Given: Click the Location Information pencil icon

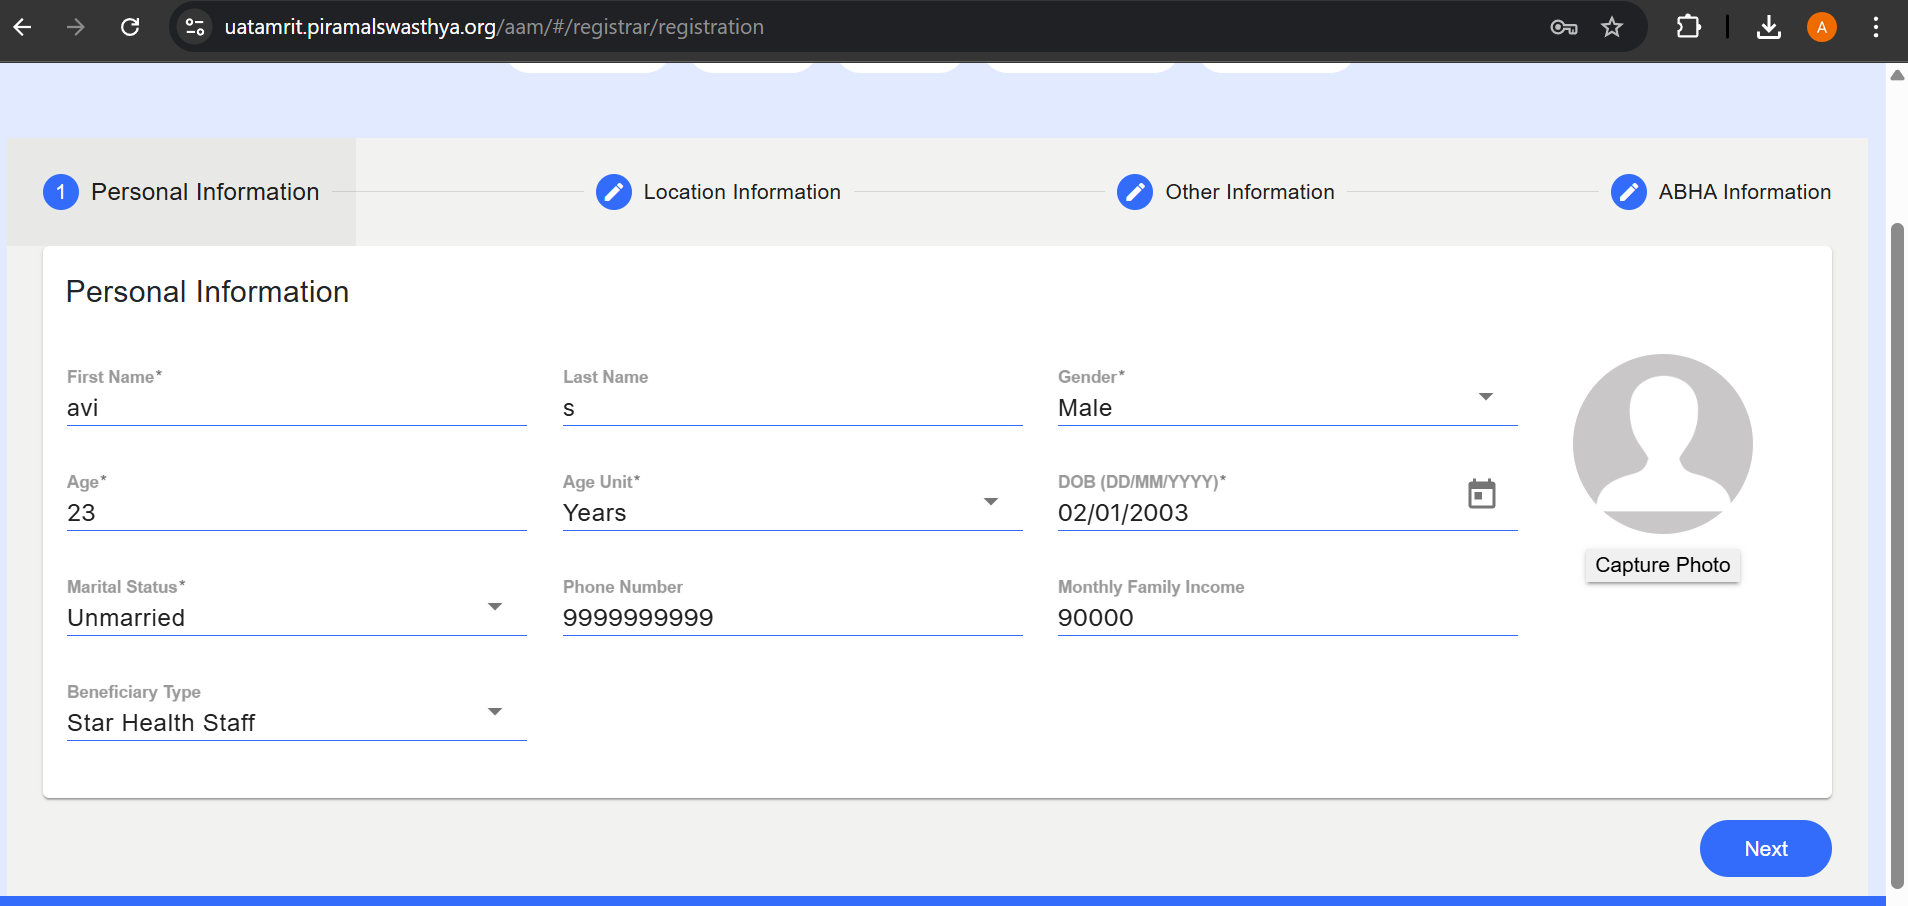Looking at the screenshot, I should pyautogui.click(x=613, y=192).
